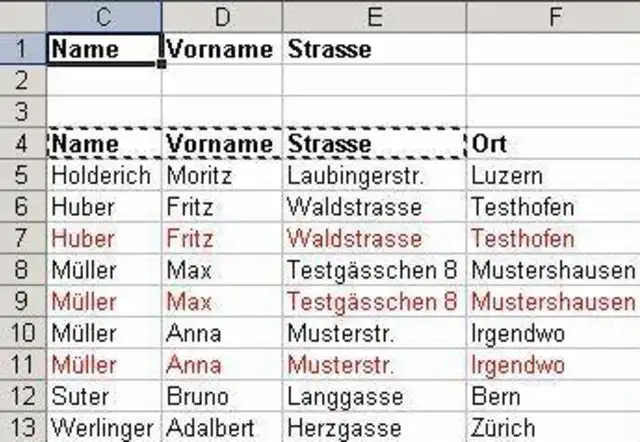Select entire column F via header

coord(552,15)
